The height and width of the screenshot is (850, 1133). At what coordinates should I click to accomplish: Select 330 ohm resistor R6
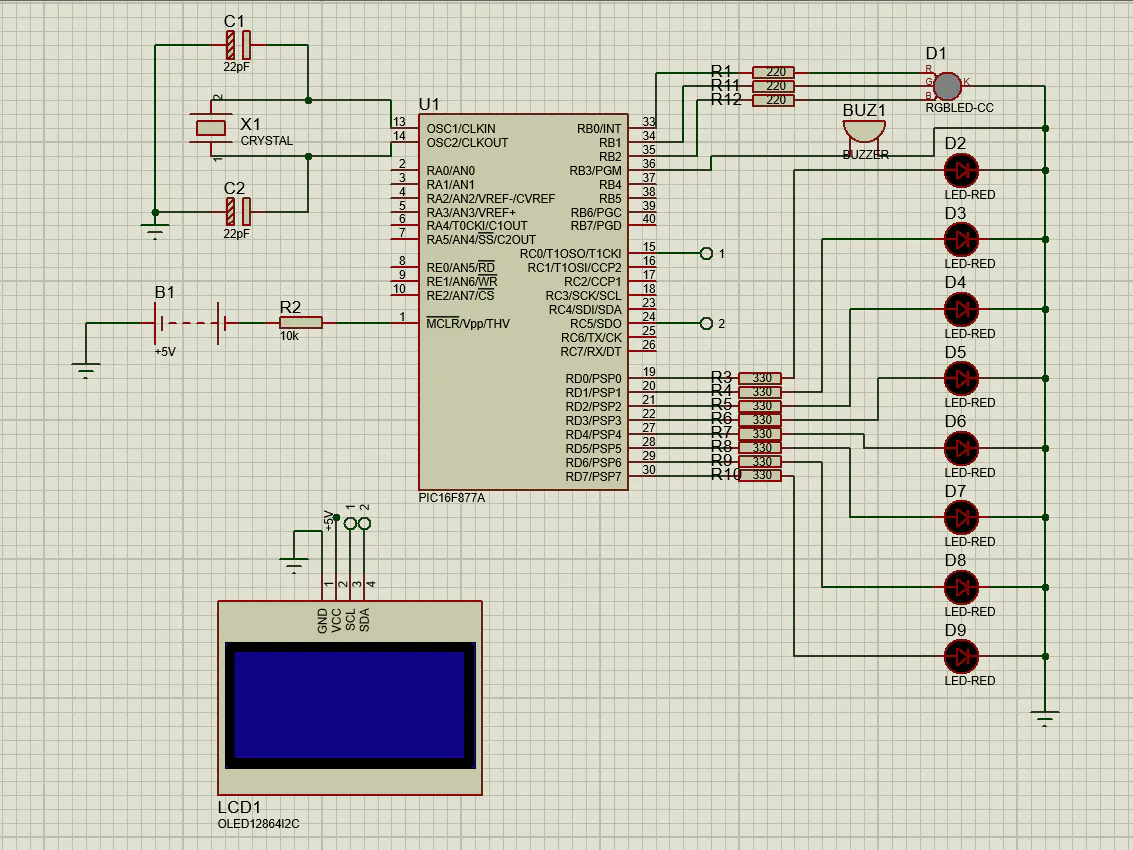pyautogui.click(x=759, y=419)
